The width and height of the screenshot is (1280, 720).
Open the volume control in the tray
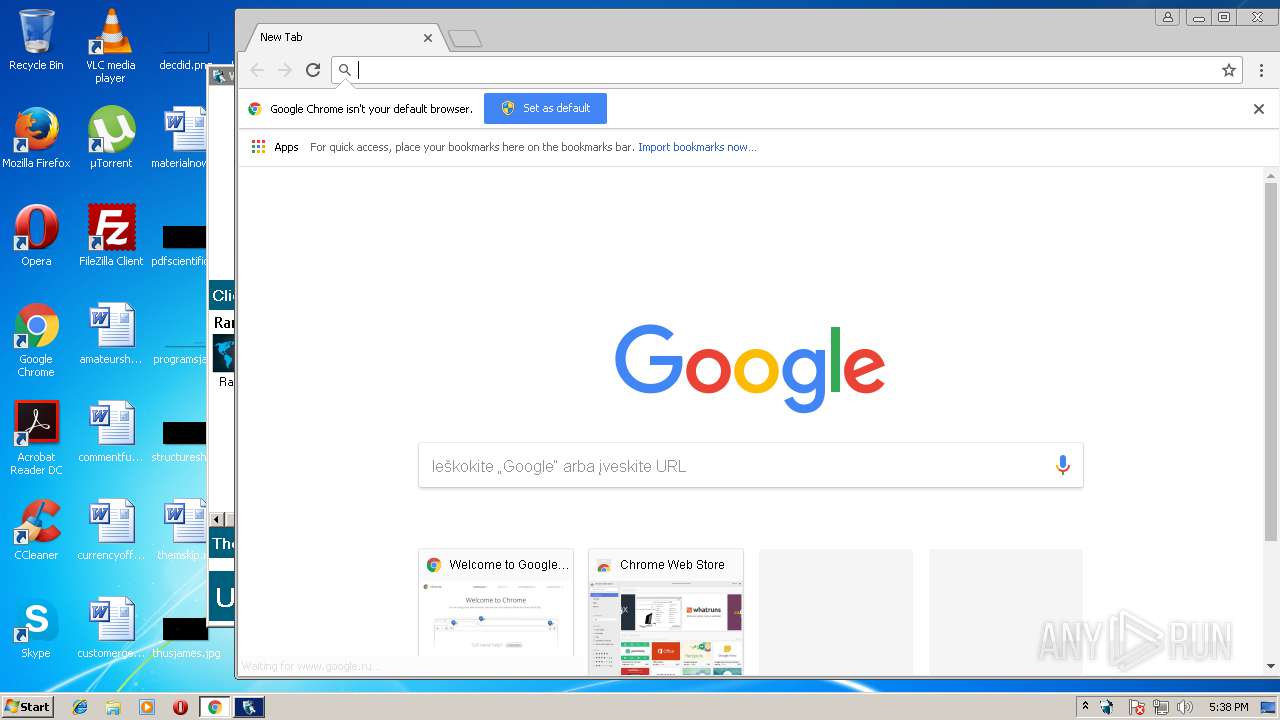(x=1185, y=707)
